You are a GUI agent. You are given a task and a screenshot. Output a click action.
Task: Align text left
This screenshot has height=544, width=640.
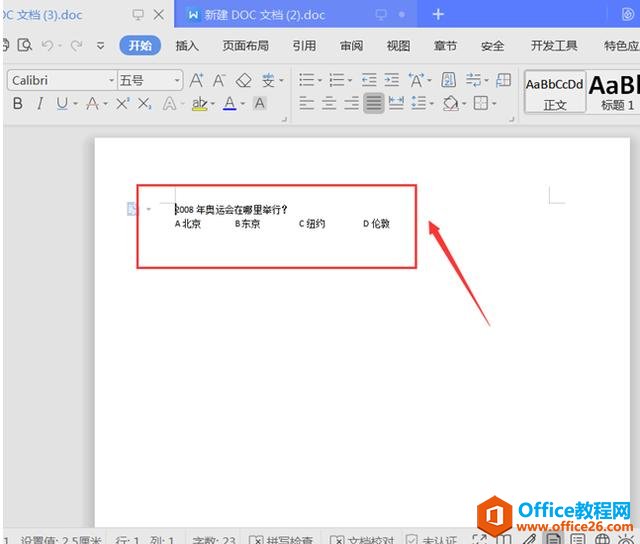point(307,103)
